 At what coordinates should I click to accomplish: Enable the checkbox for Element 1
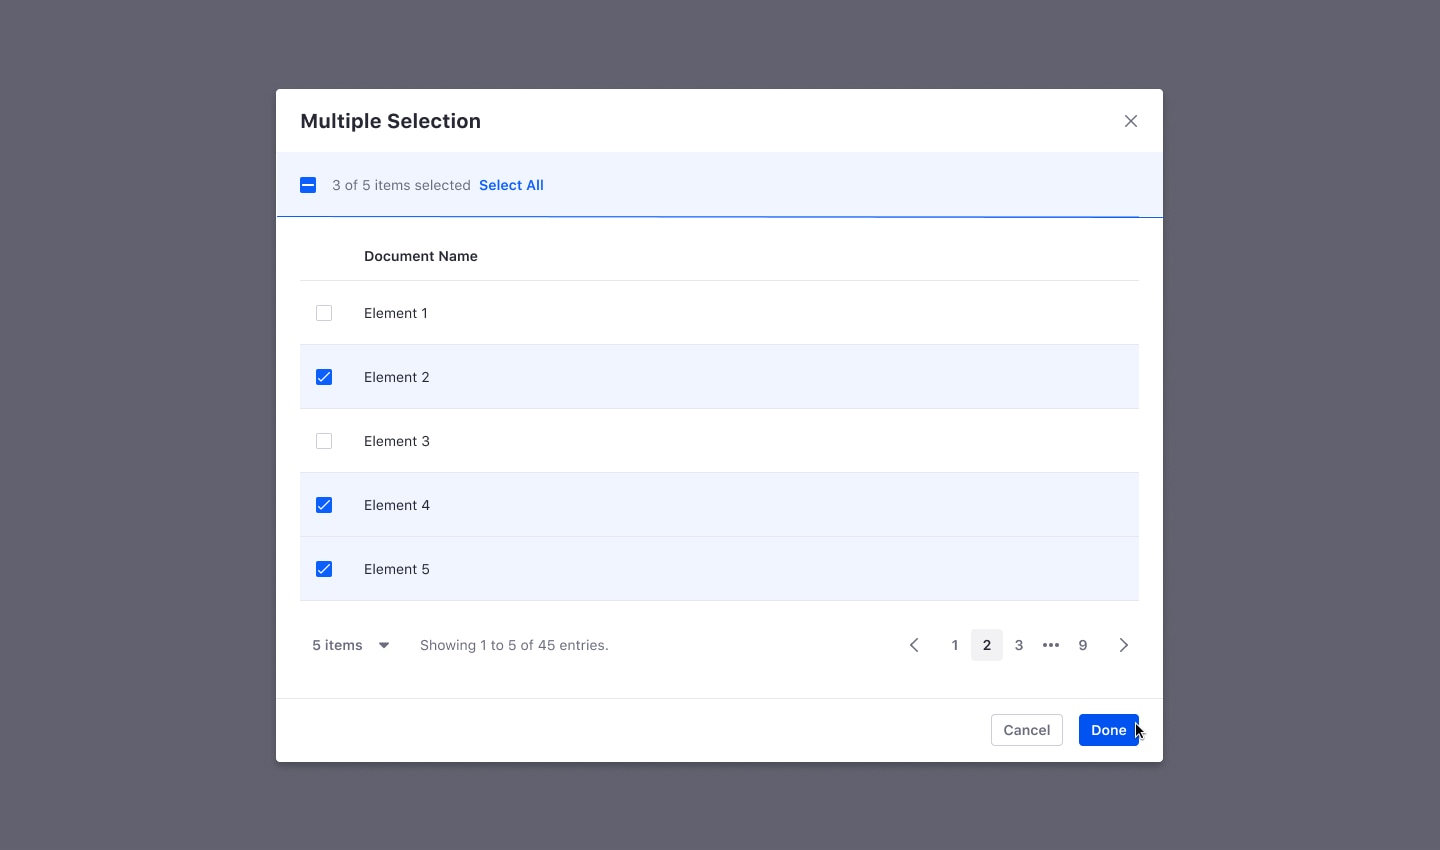point(324,313)
